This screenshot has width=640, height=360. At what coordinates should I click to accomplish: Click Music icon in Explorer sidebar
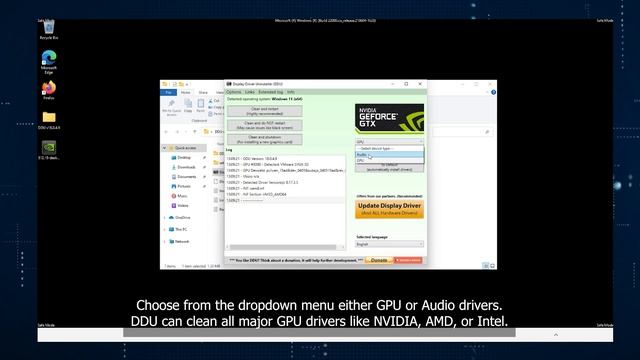point(174,196)
